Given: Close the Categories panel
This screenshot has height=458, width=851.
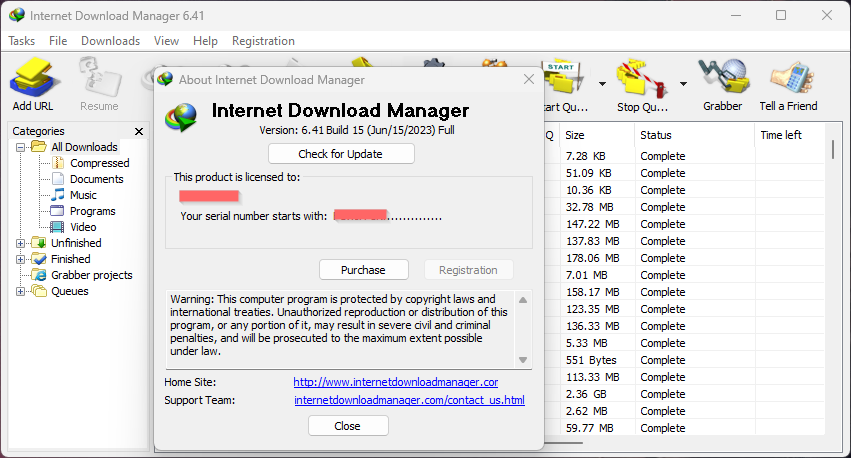Looking at the screenshot, I should point(139,131).
